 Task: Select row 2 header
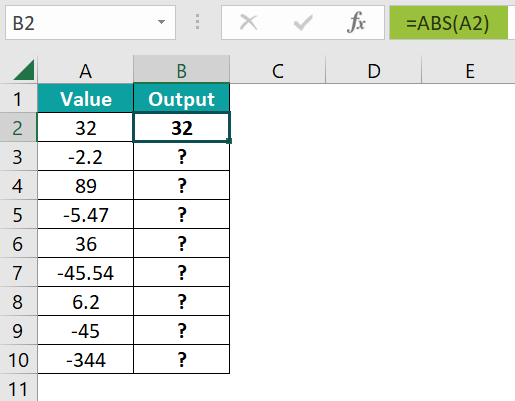(x=18, y=127)
